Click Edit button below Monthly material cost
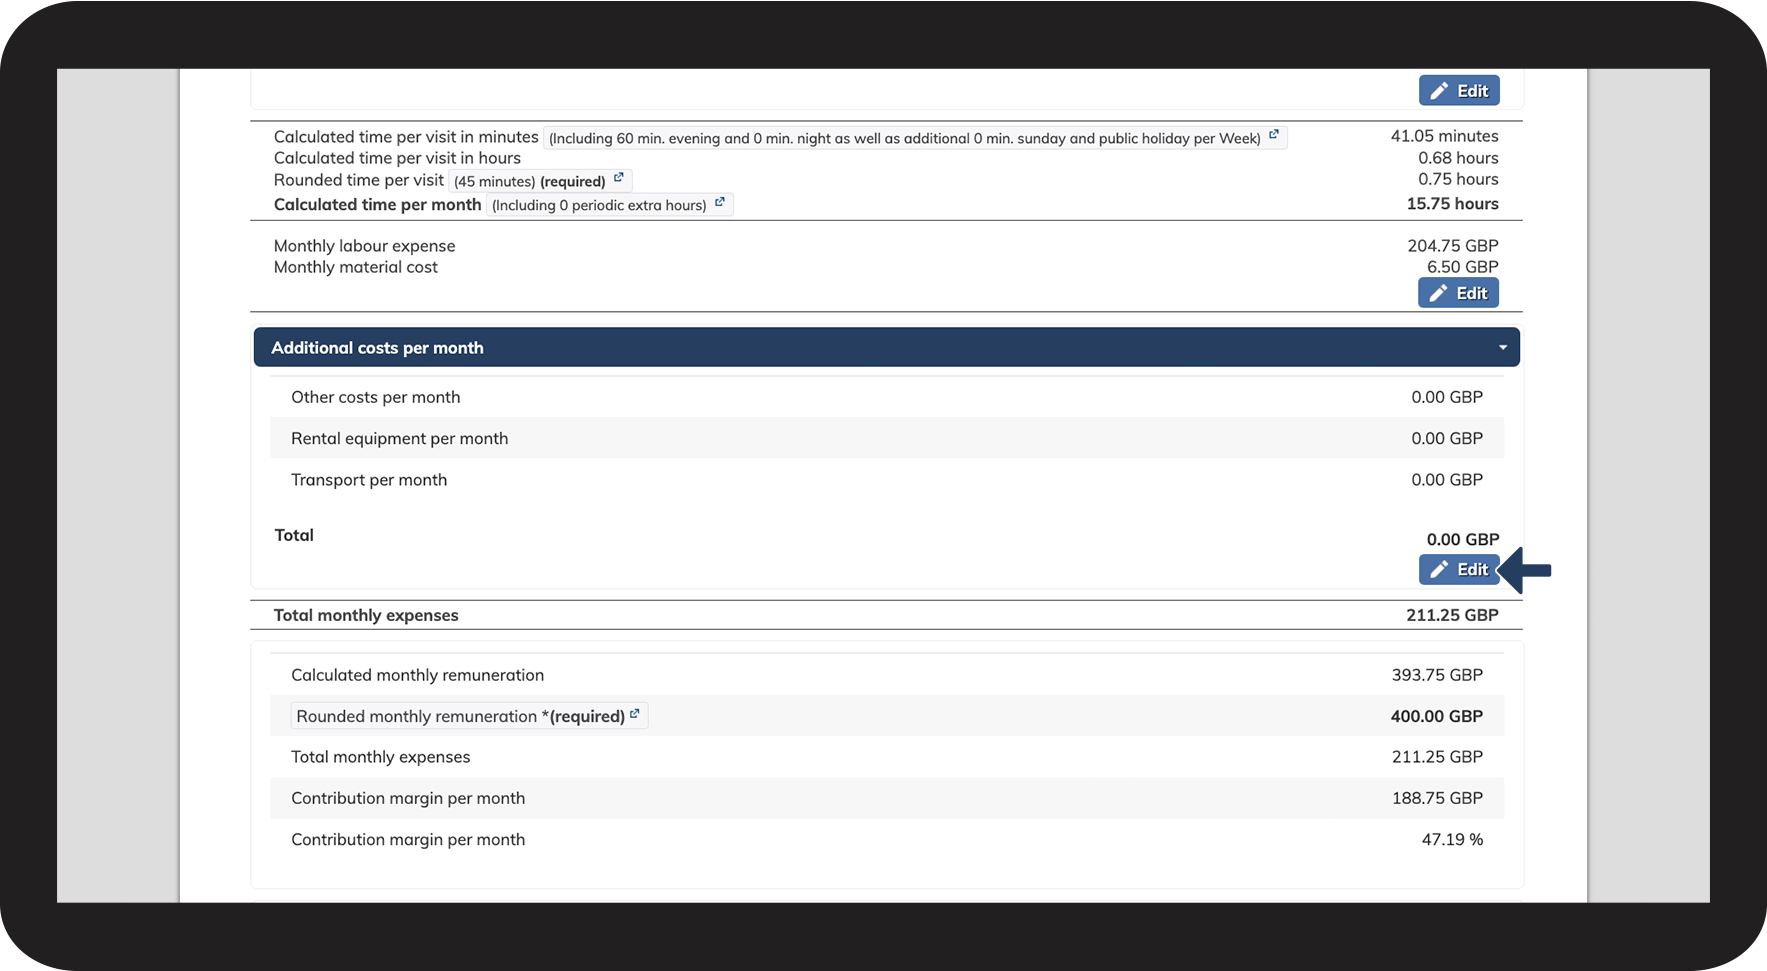The height and width of the screenshot is (971, 1767). (x=1458, y=293)
